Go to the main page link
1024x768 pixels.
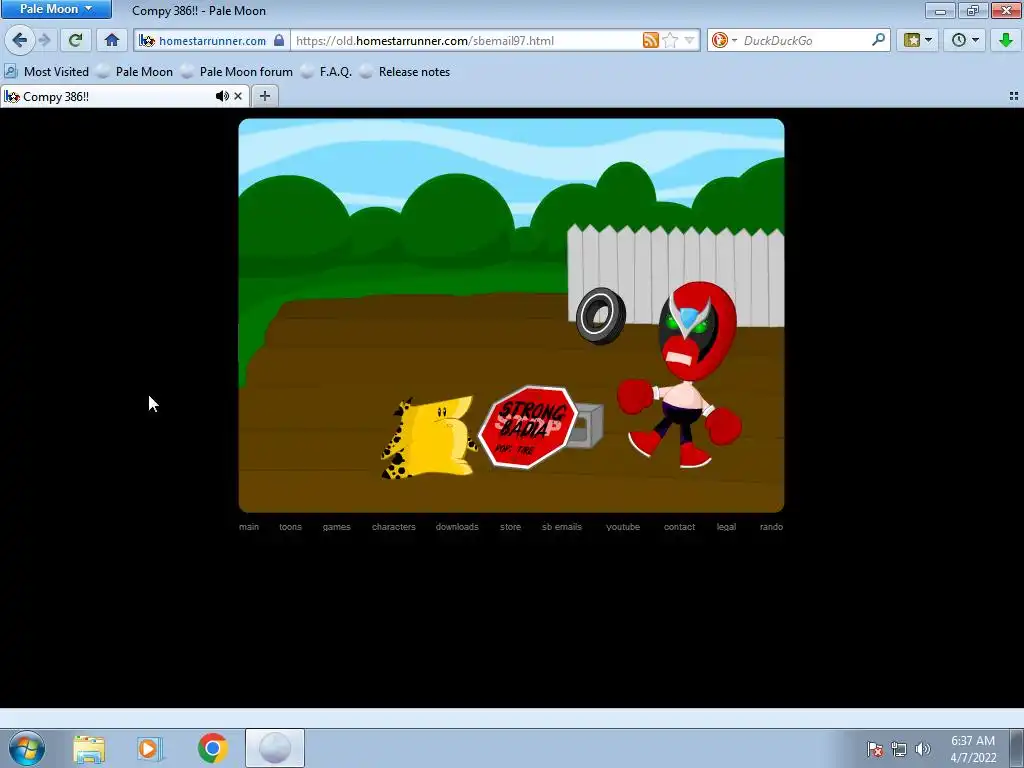coord(249,526)
